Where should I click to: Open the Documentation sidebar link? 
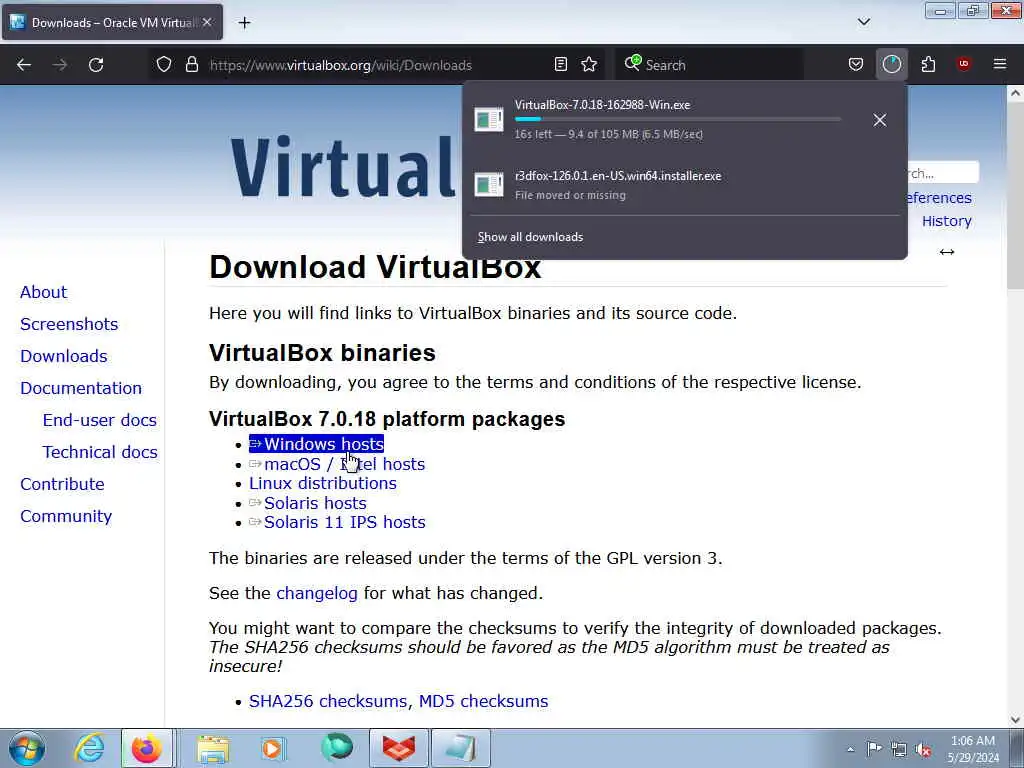point(81,388)
